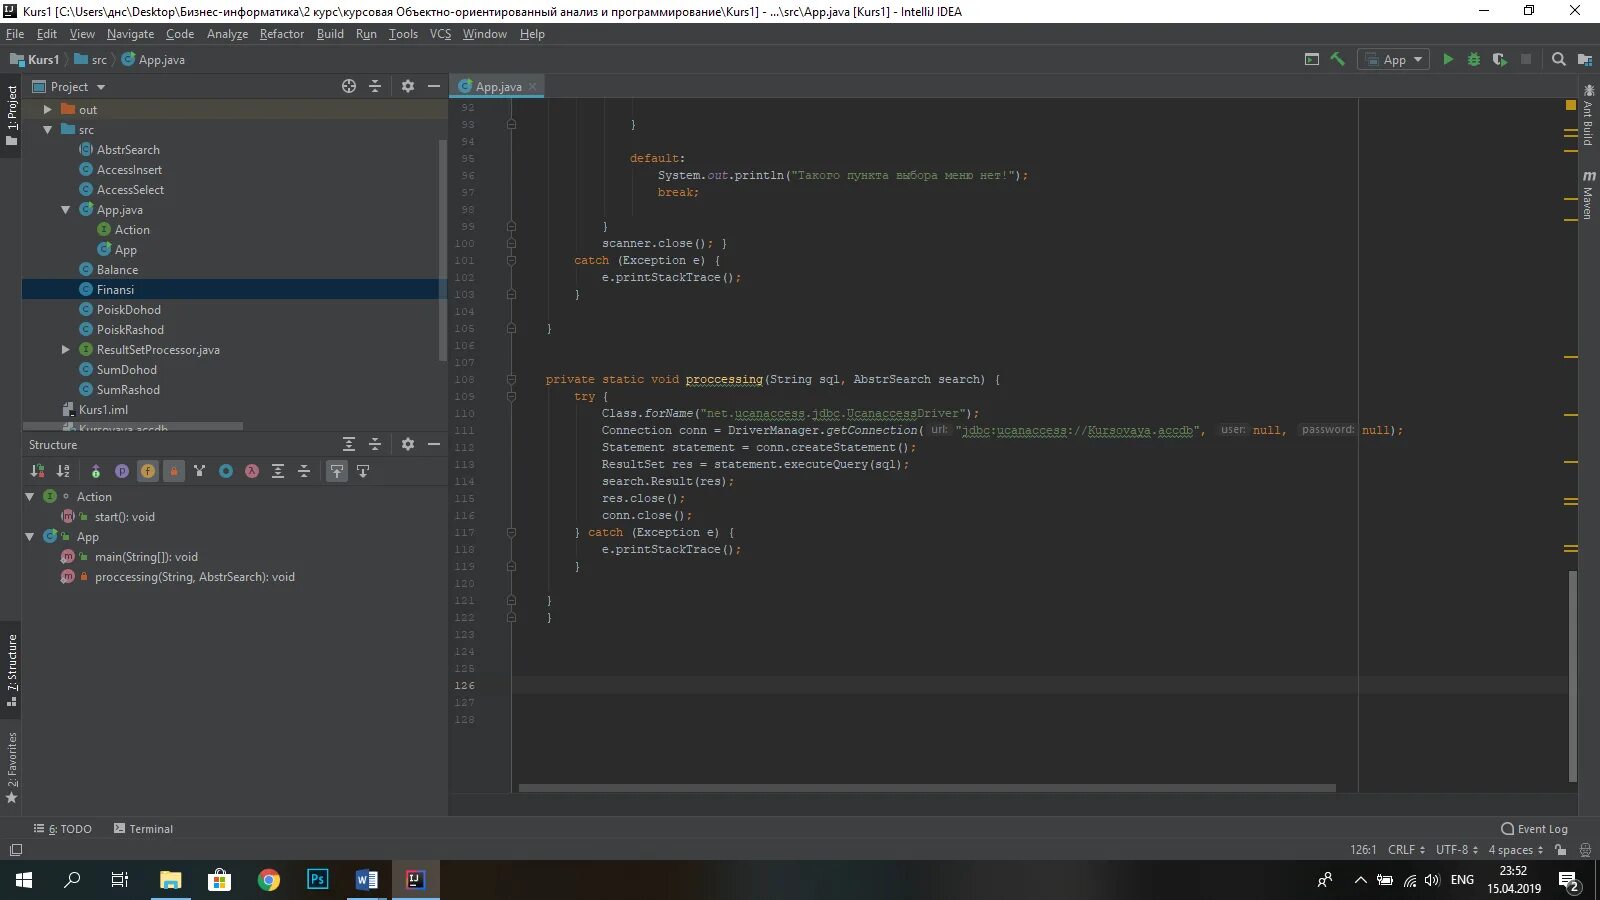Open the Event Log

[x=1535, y=829]
